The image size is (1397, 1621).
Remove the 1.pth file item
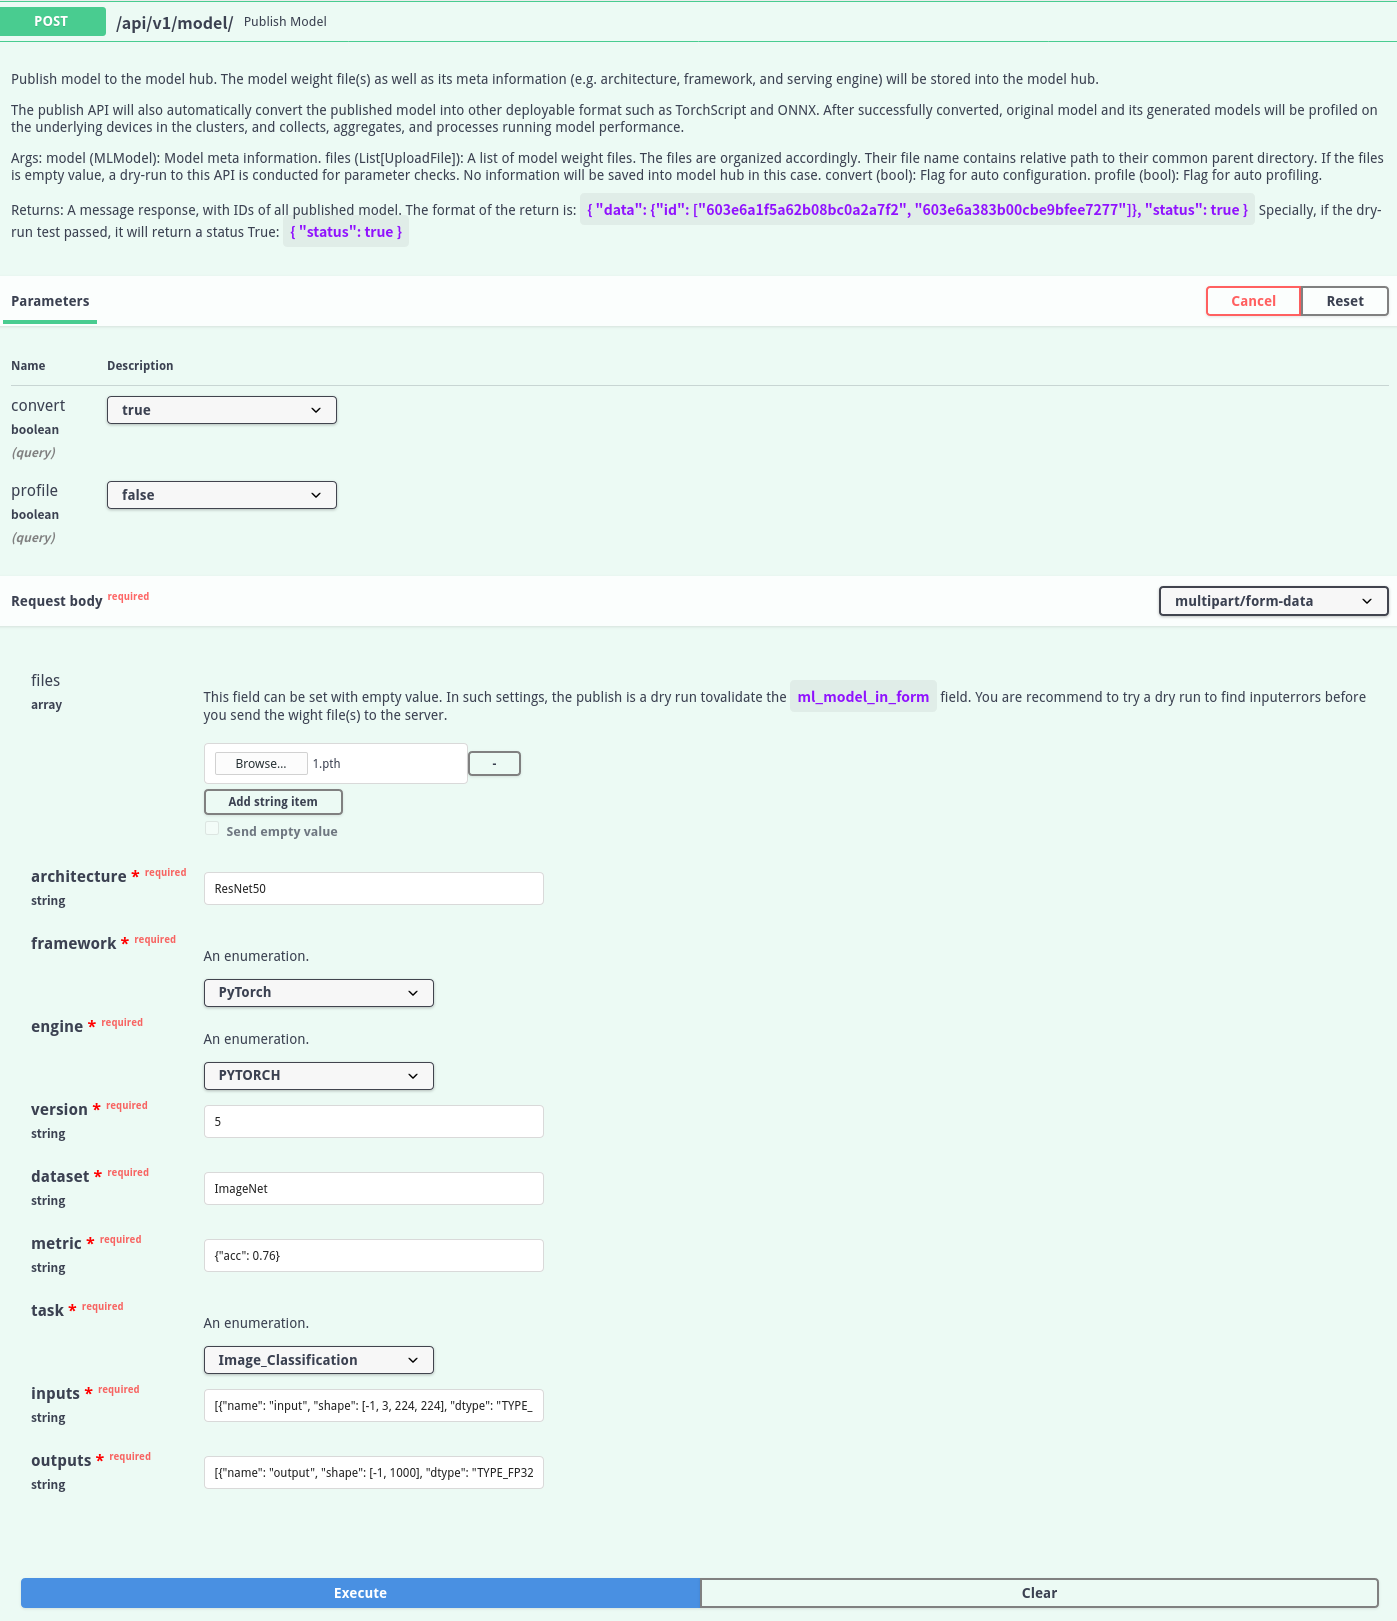[495, 764]
